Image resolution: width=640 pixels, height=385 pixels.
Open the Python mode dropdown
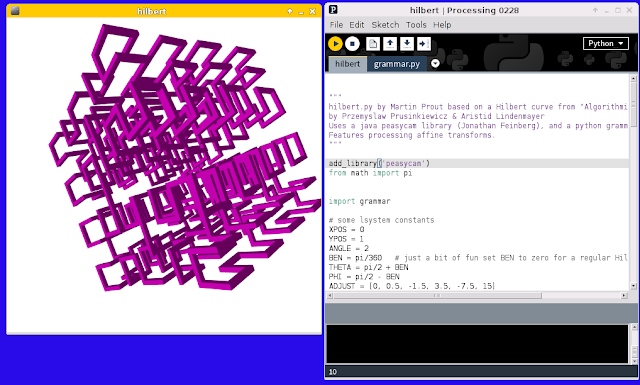click(x=606, y=43)
